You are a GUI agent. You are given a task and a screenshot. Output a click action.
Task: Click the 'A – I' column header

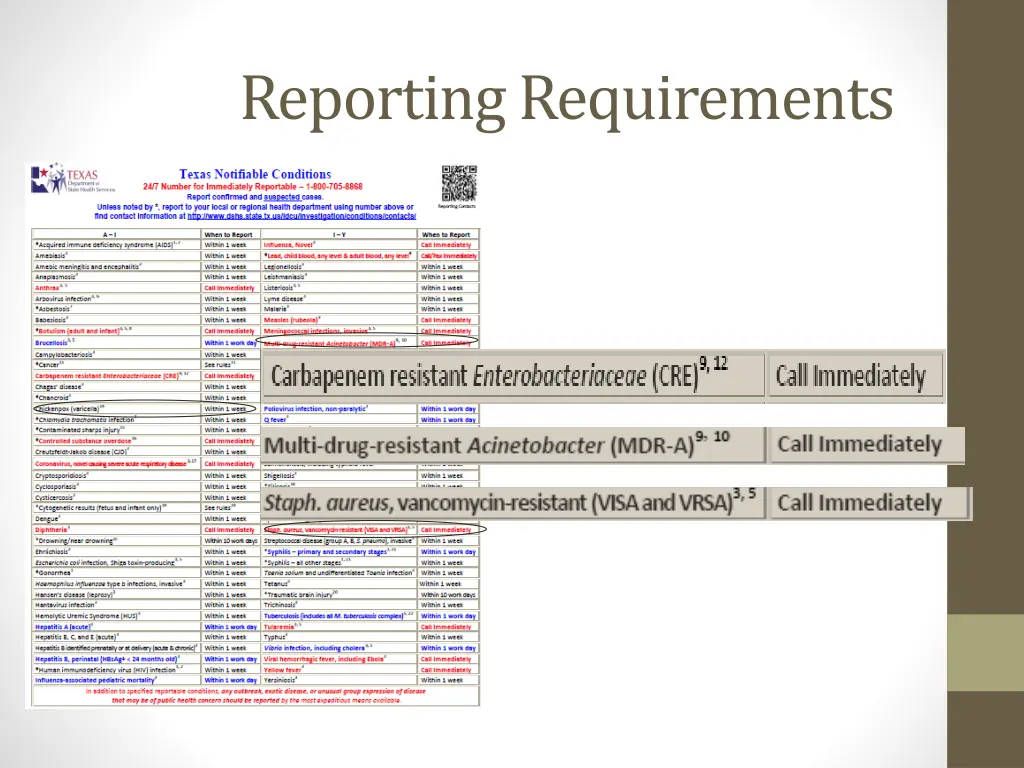pyautogui.click(x=116, y=234)
